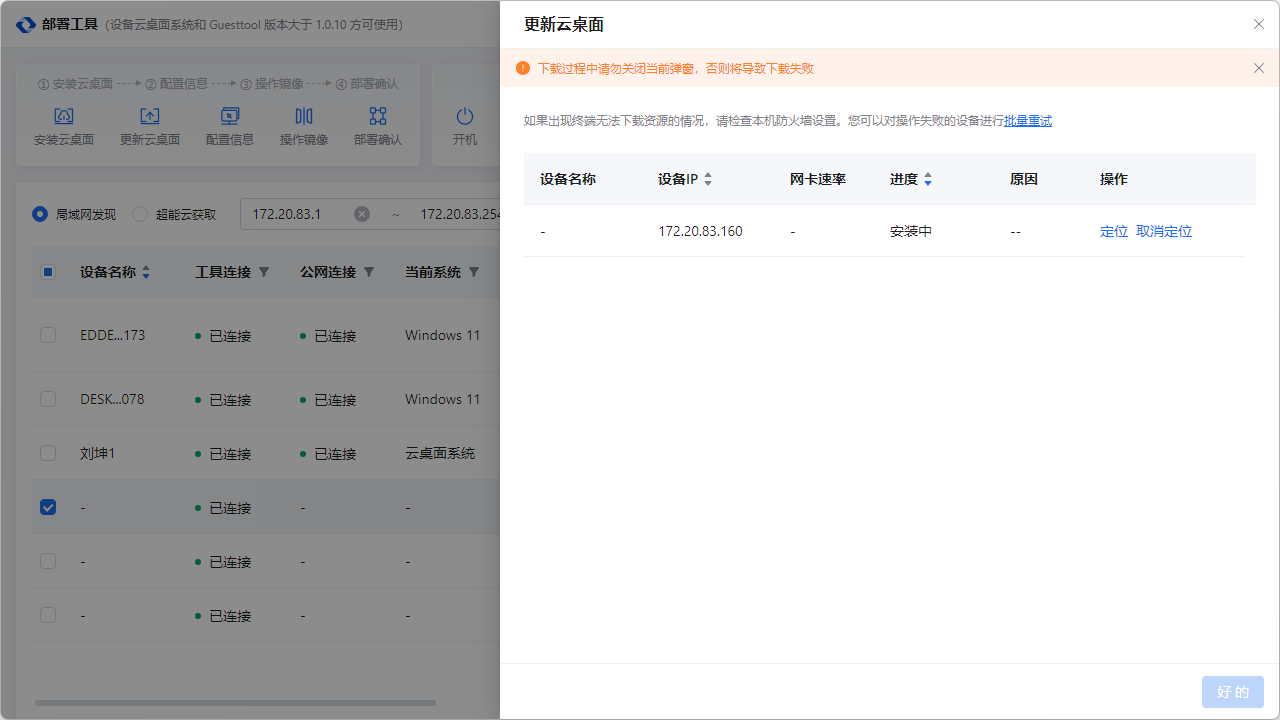The height and width of the screenshot is (720, 1280).
Task: Toggle the select-all header checkbox
Action: tap(48, 272)
